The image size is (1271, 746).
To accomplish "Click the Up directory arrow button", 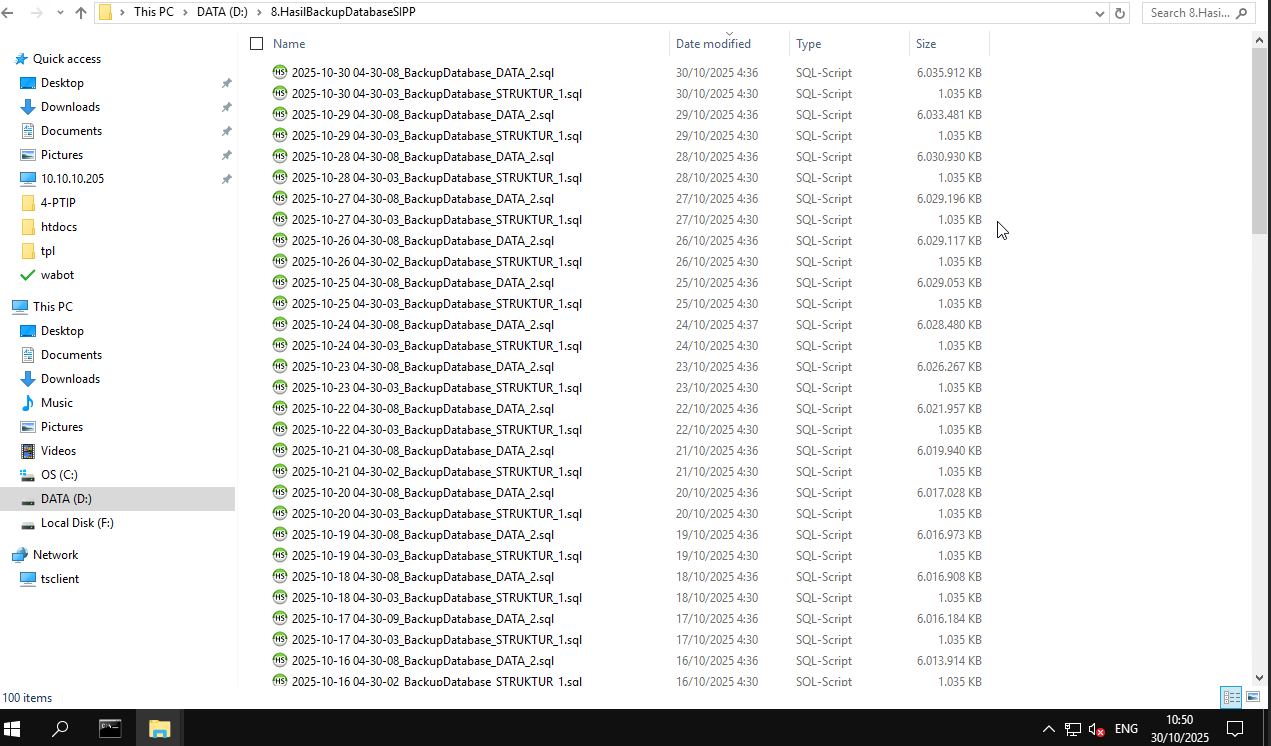I will (81, 13).
